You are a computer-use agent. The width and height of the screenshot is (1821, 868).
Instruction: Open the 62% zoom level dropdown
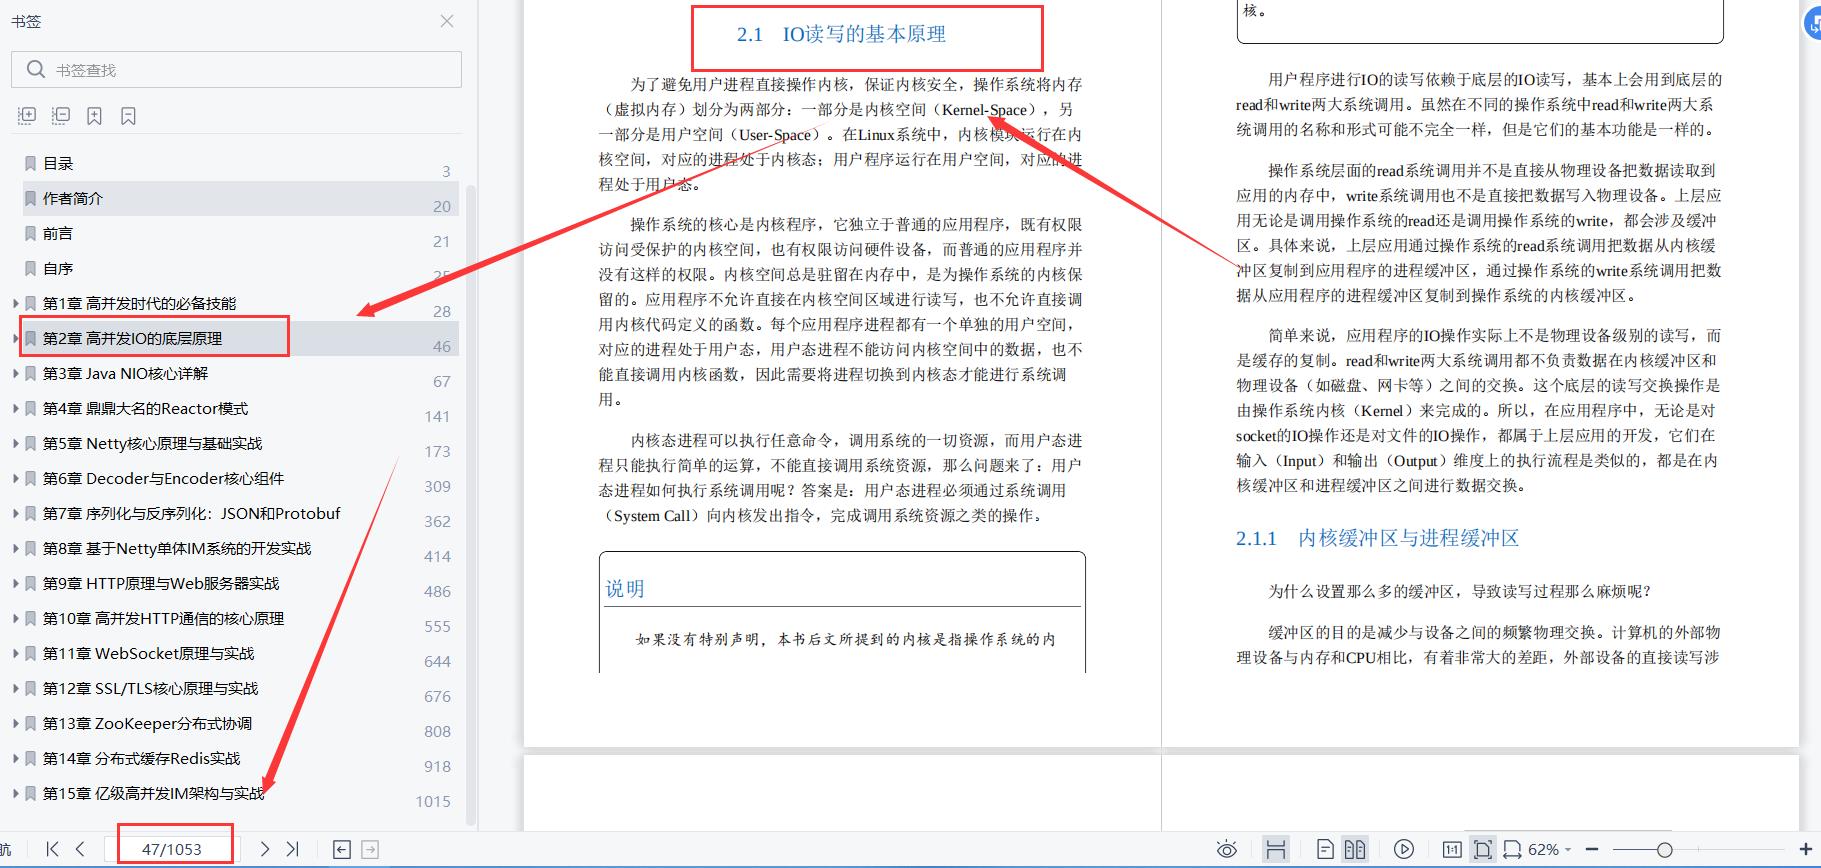point(1551,849)
